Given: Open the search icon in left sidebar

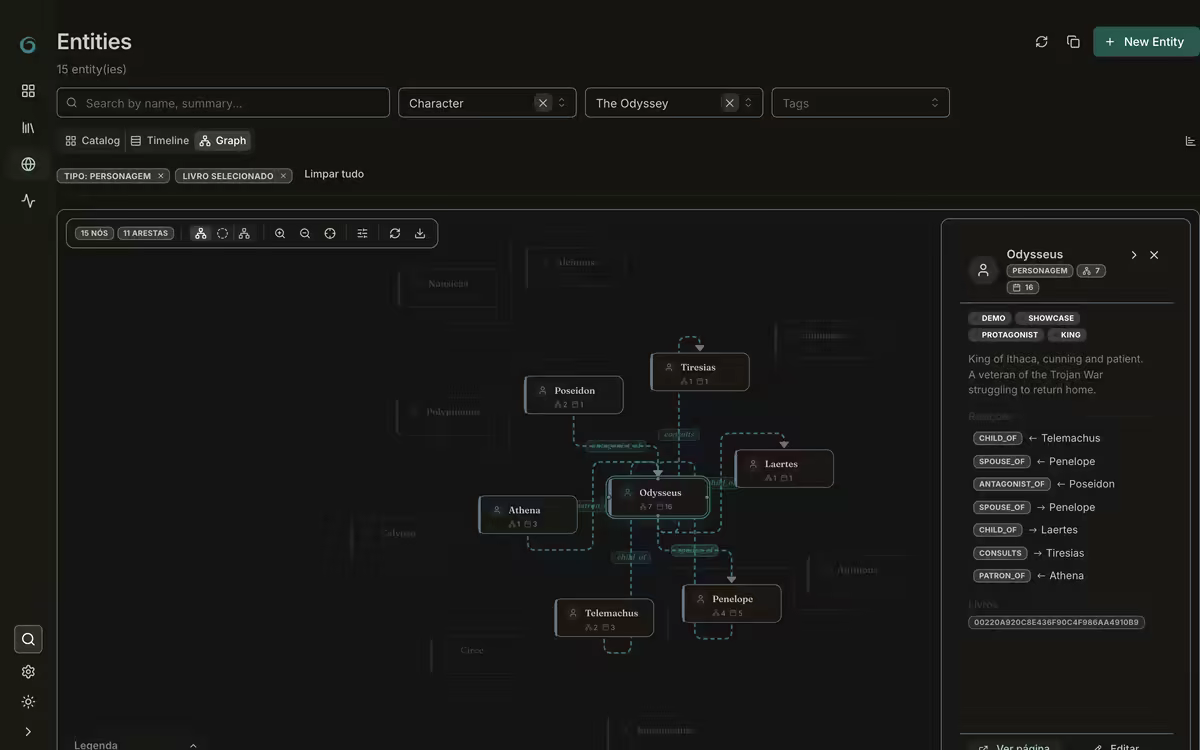Looking at the screenshot, I should pos(28,639).
